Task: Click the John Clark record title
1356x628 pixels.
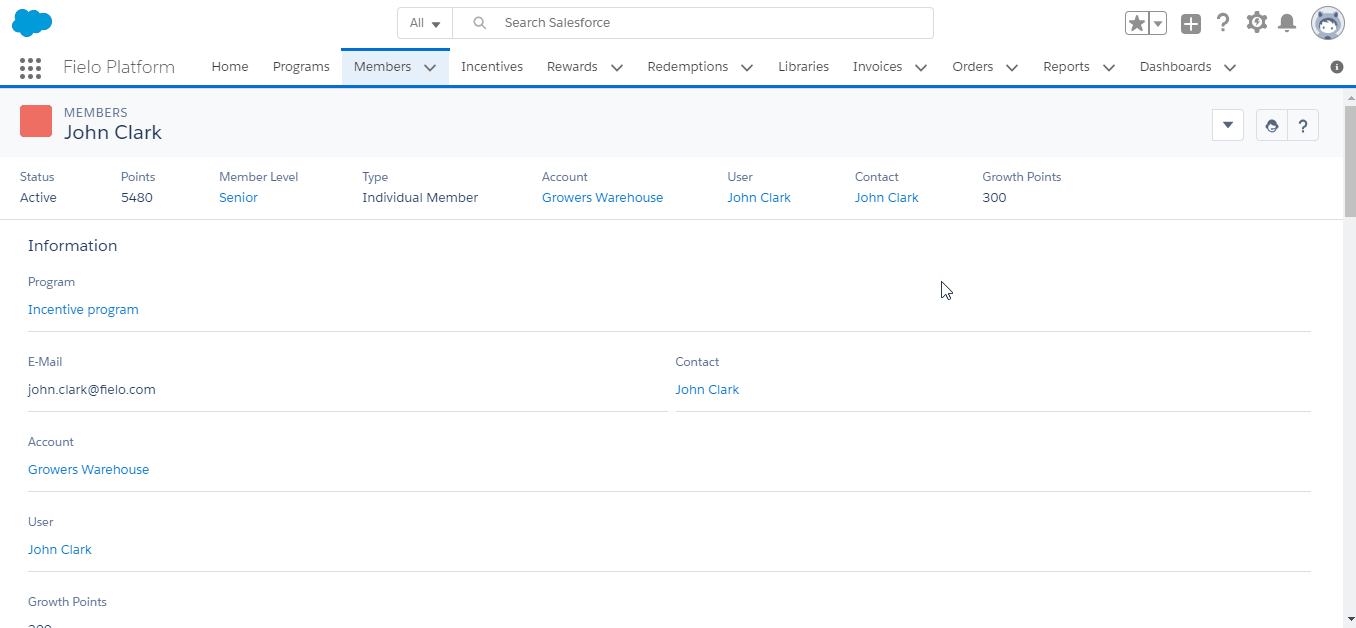Action: pyautogui.click(x=113, y=133)
